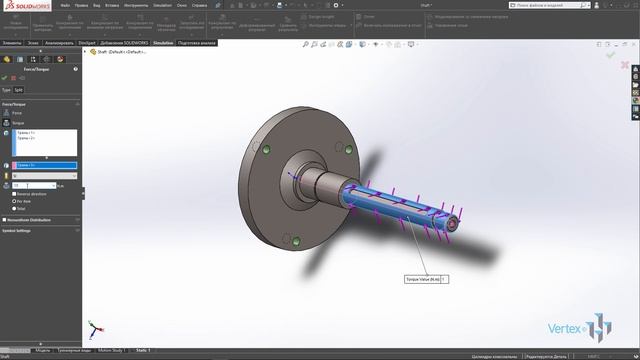
Task: Confirm with viewport green checkmark corner
Action: coord(611,55)
